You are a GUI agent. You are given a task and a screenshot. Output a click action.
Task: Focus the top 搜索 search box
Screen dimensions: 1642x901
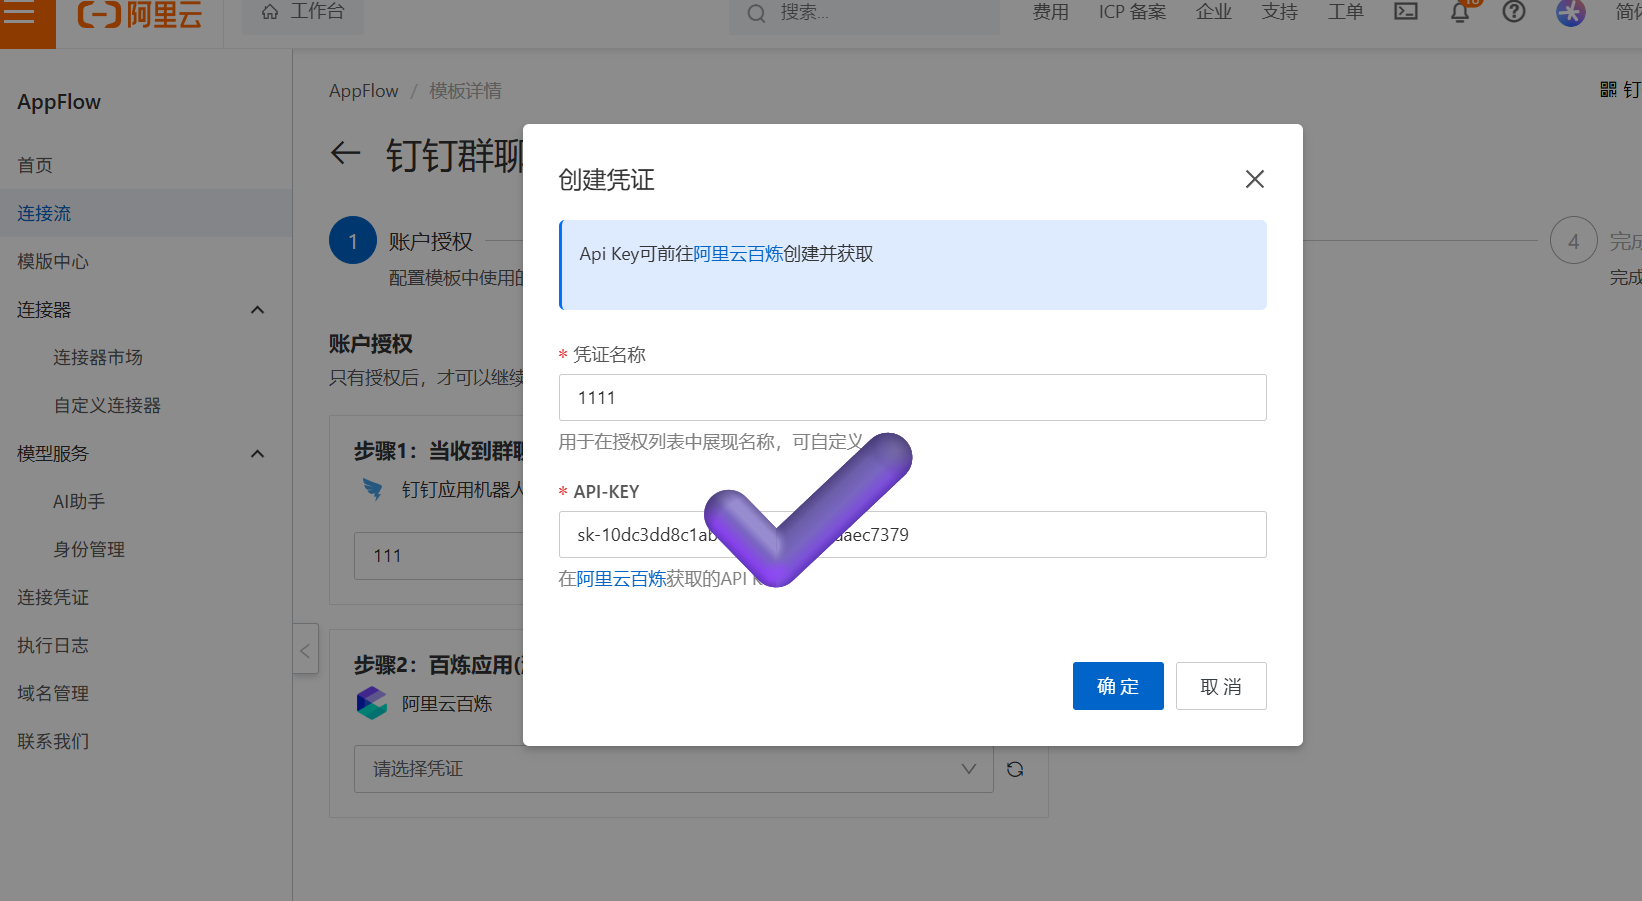(x=864, y=13)
